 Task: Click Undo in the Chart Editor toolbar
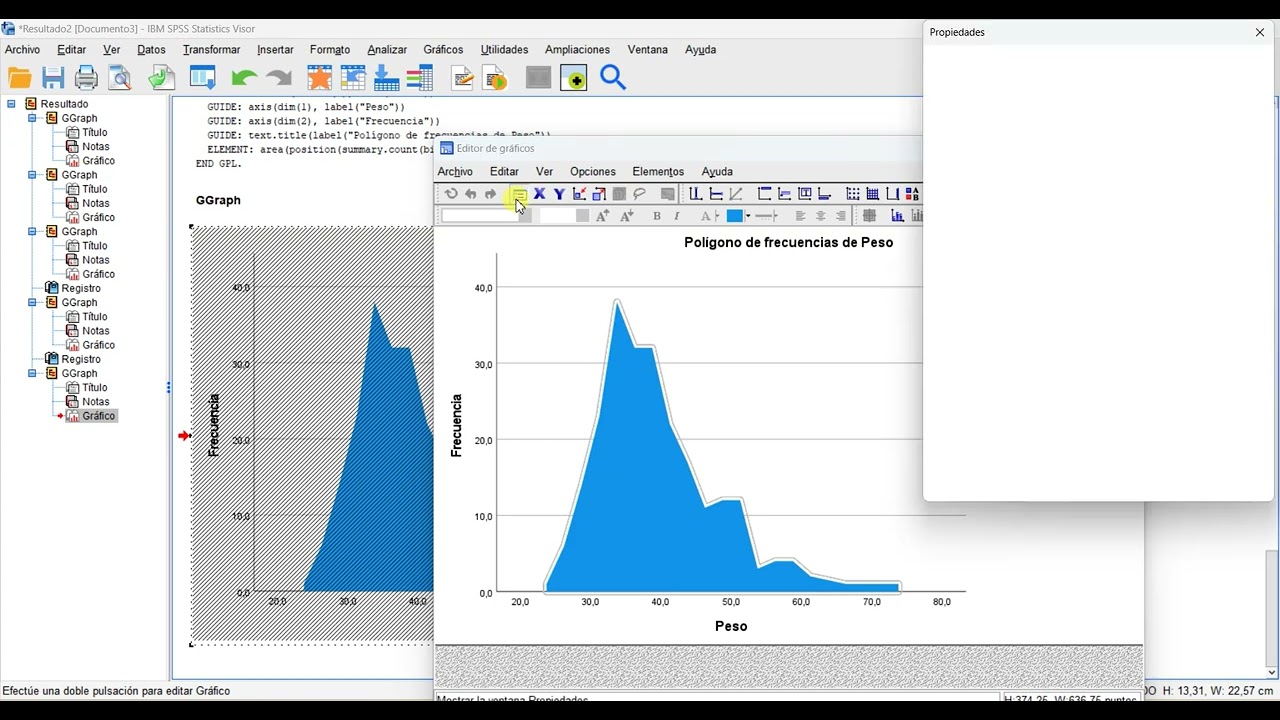point(470,194)
